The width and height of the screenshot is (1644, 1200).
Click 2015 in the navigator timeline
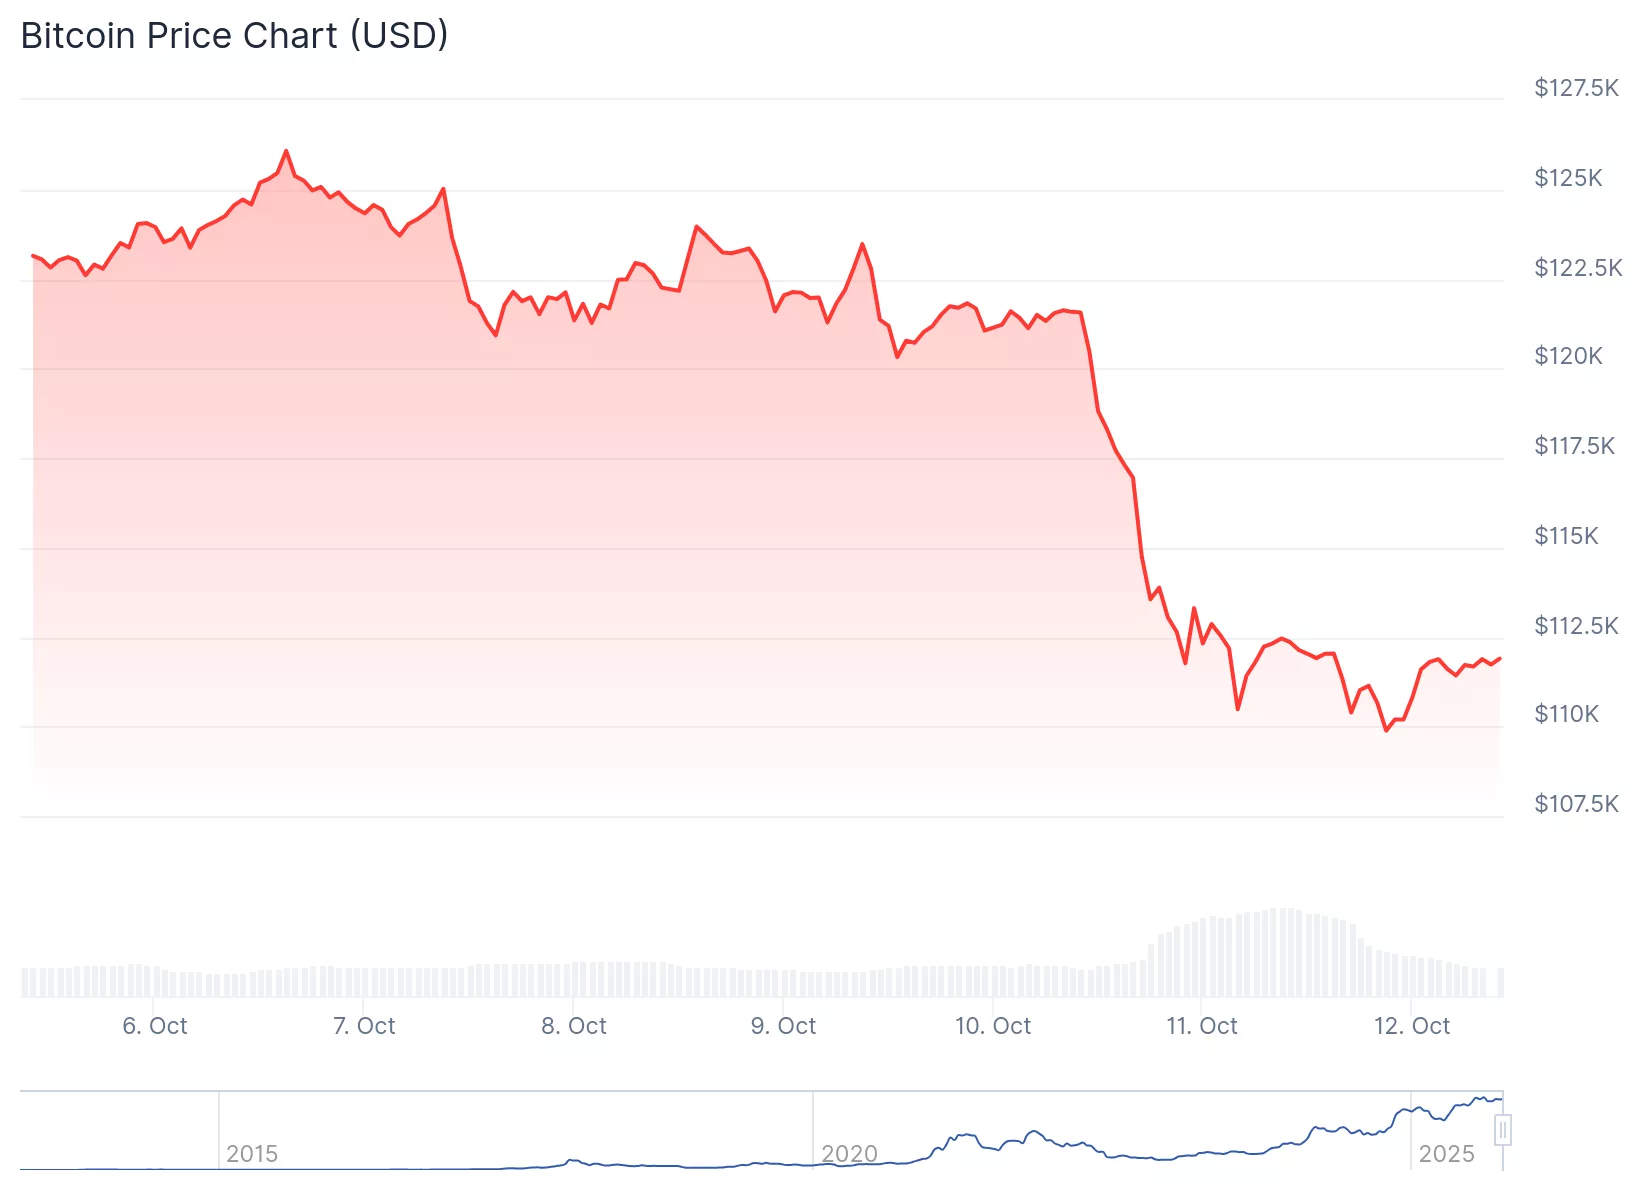tap(252, 1154)
